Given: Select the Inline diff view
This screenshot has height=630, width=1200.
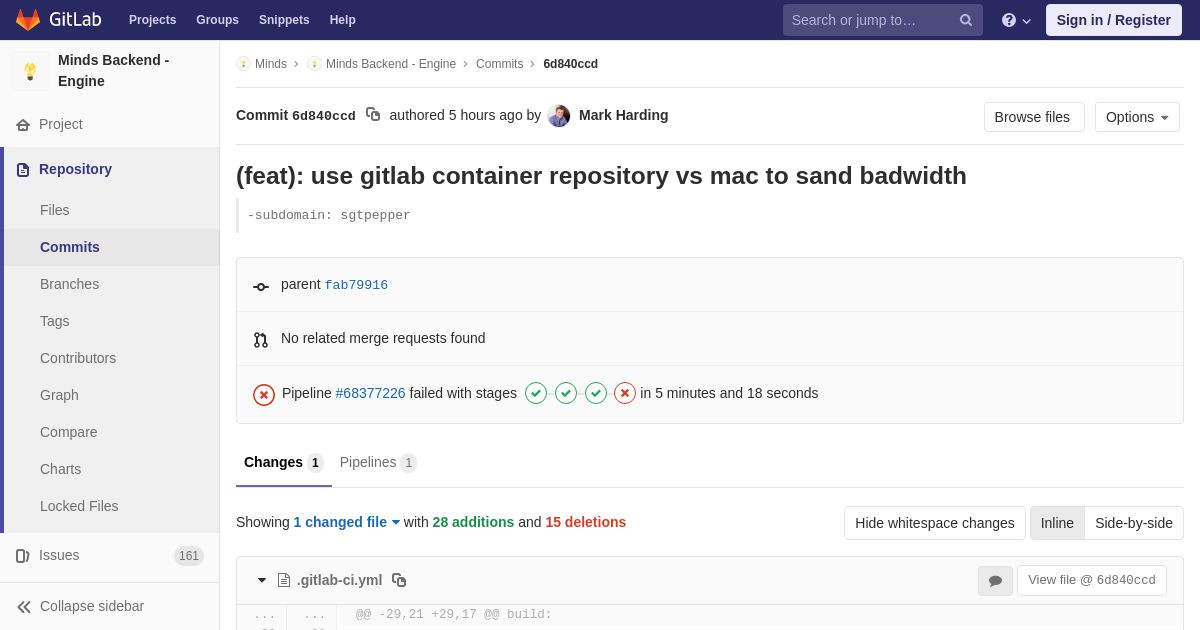Looking at the screenshot, I should pyautogui.click(x=1057, y=523).
